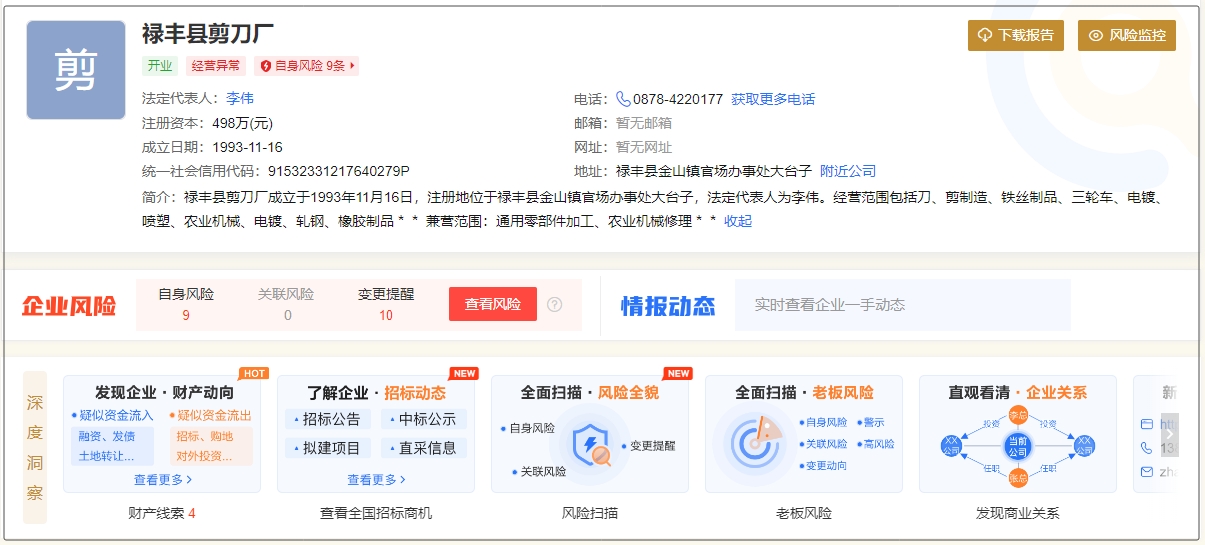Click the 实时查看企业一手动态 input field
This screenshot has width=1205, height=545.
pos(902,305)
